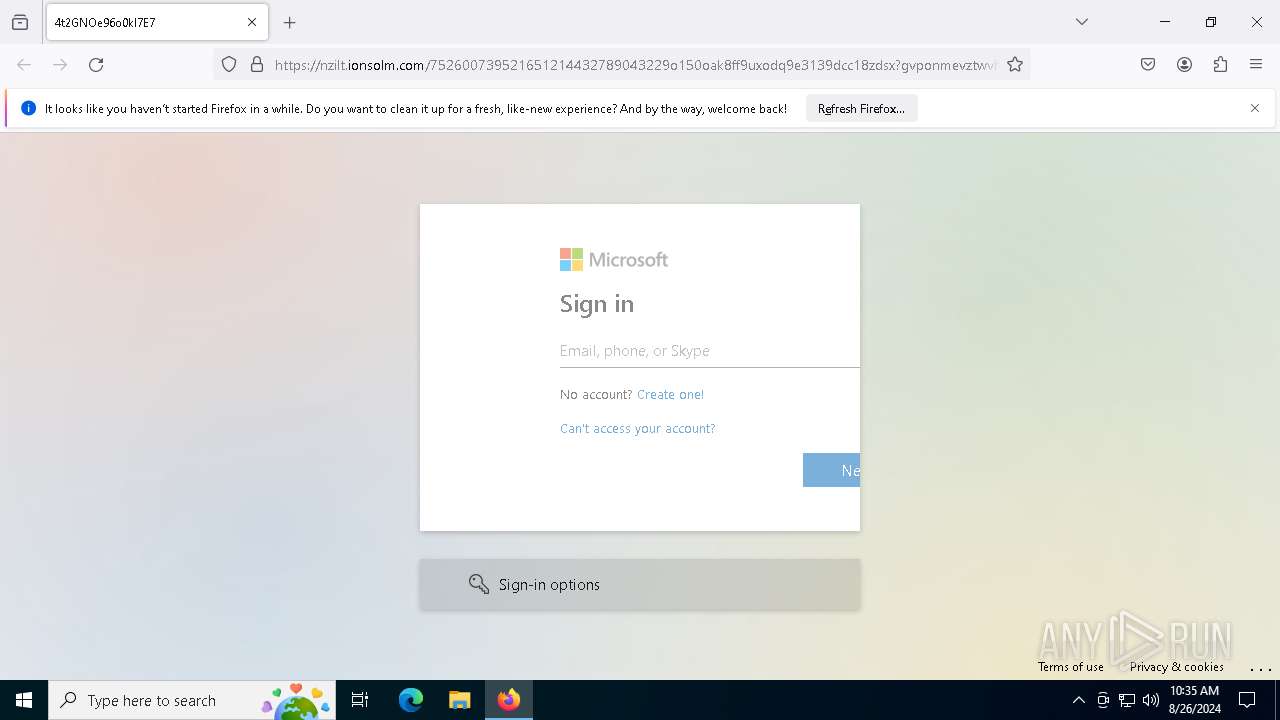Open Firefox application hamburger menu
This screenshot has width=1280, height=720.
(x=1256, y=65)
